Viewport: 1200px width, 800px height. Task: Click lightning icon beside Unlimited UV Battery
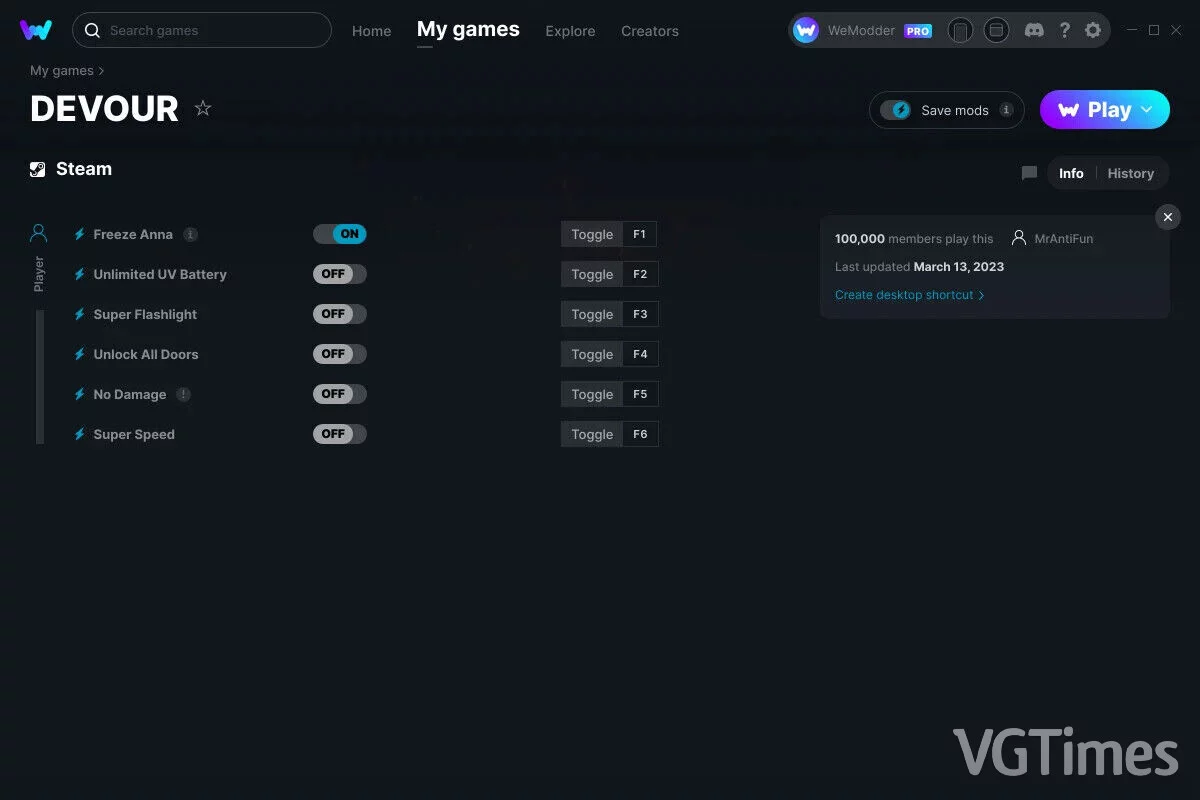pos(80,274)
